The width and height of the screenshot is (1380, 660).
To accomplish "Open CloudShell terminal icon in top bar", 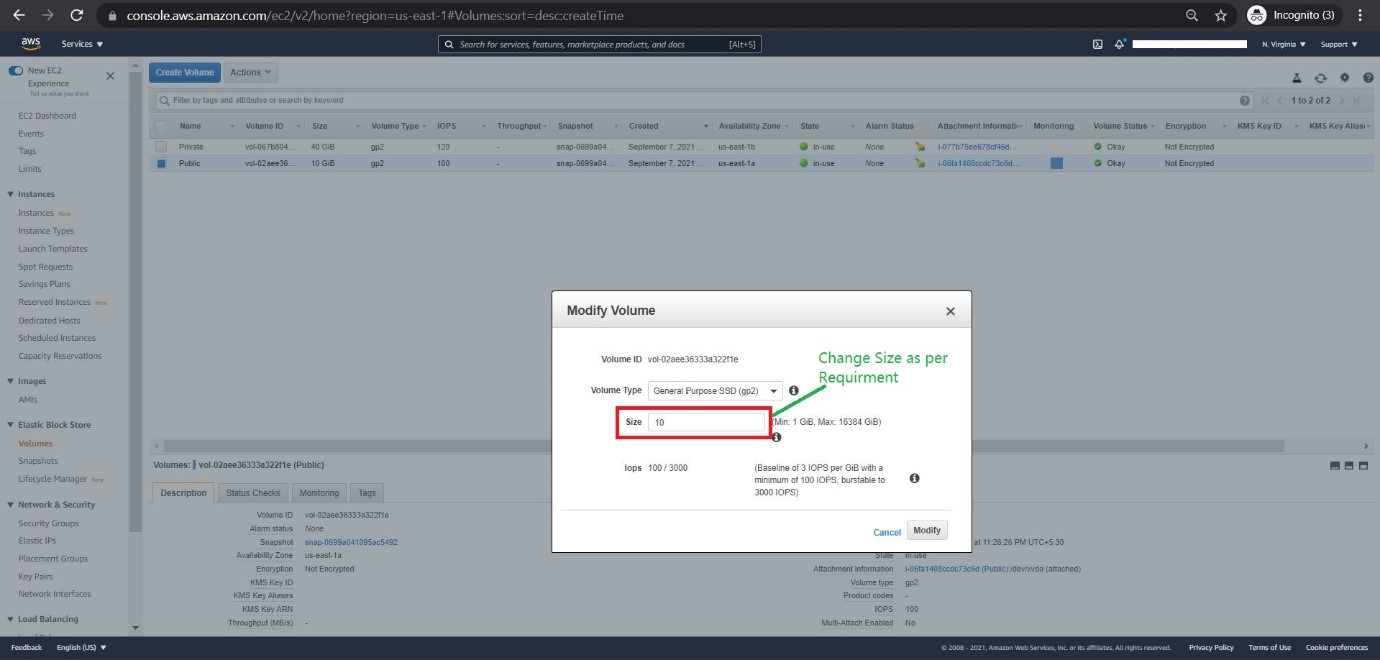I will pos(1097,44).
